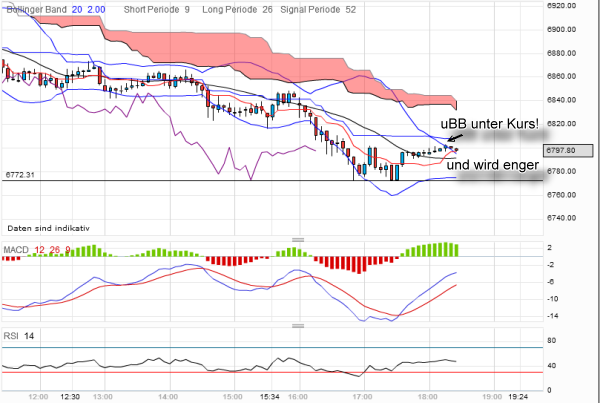600x403 pixels.
Task: Click the MACD indicator label
Action: [16, 250]
